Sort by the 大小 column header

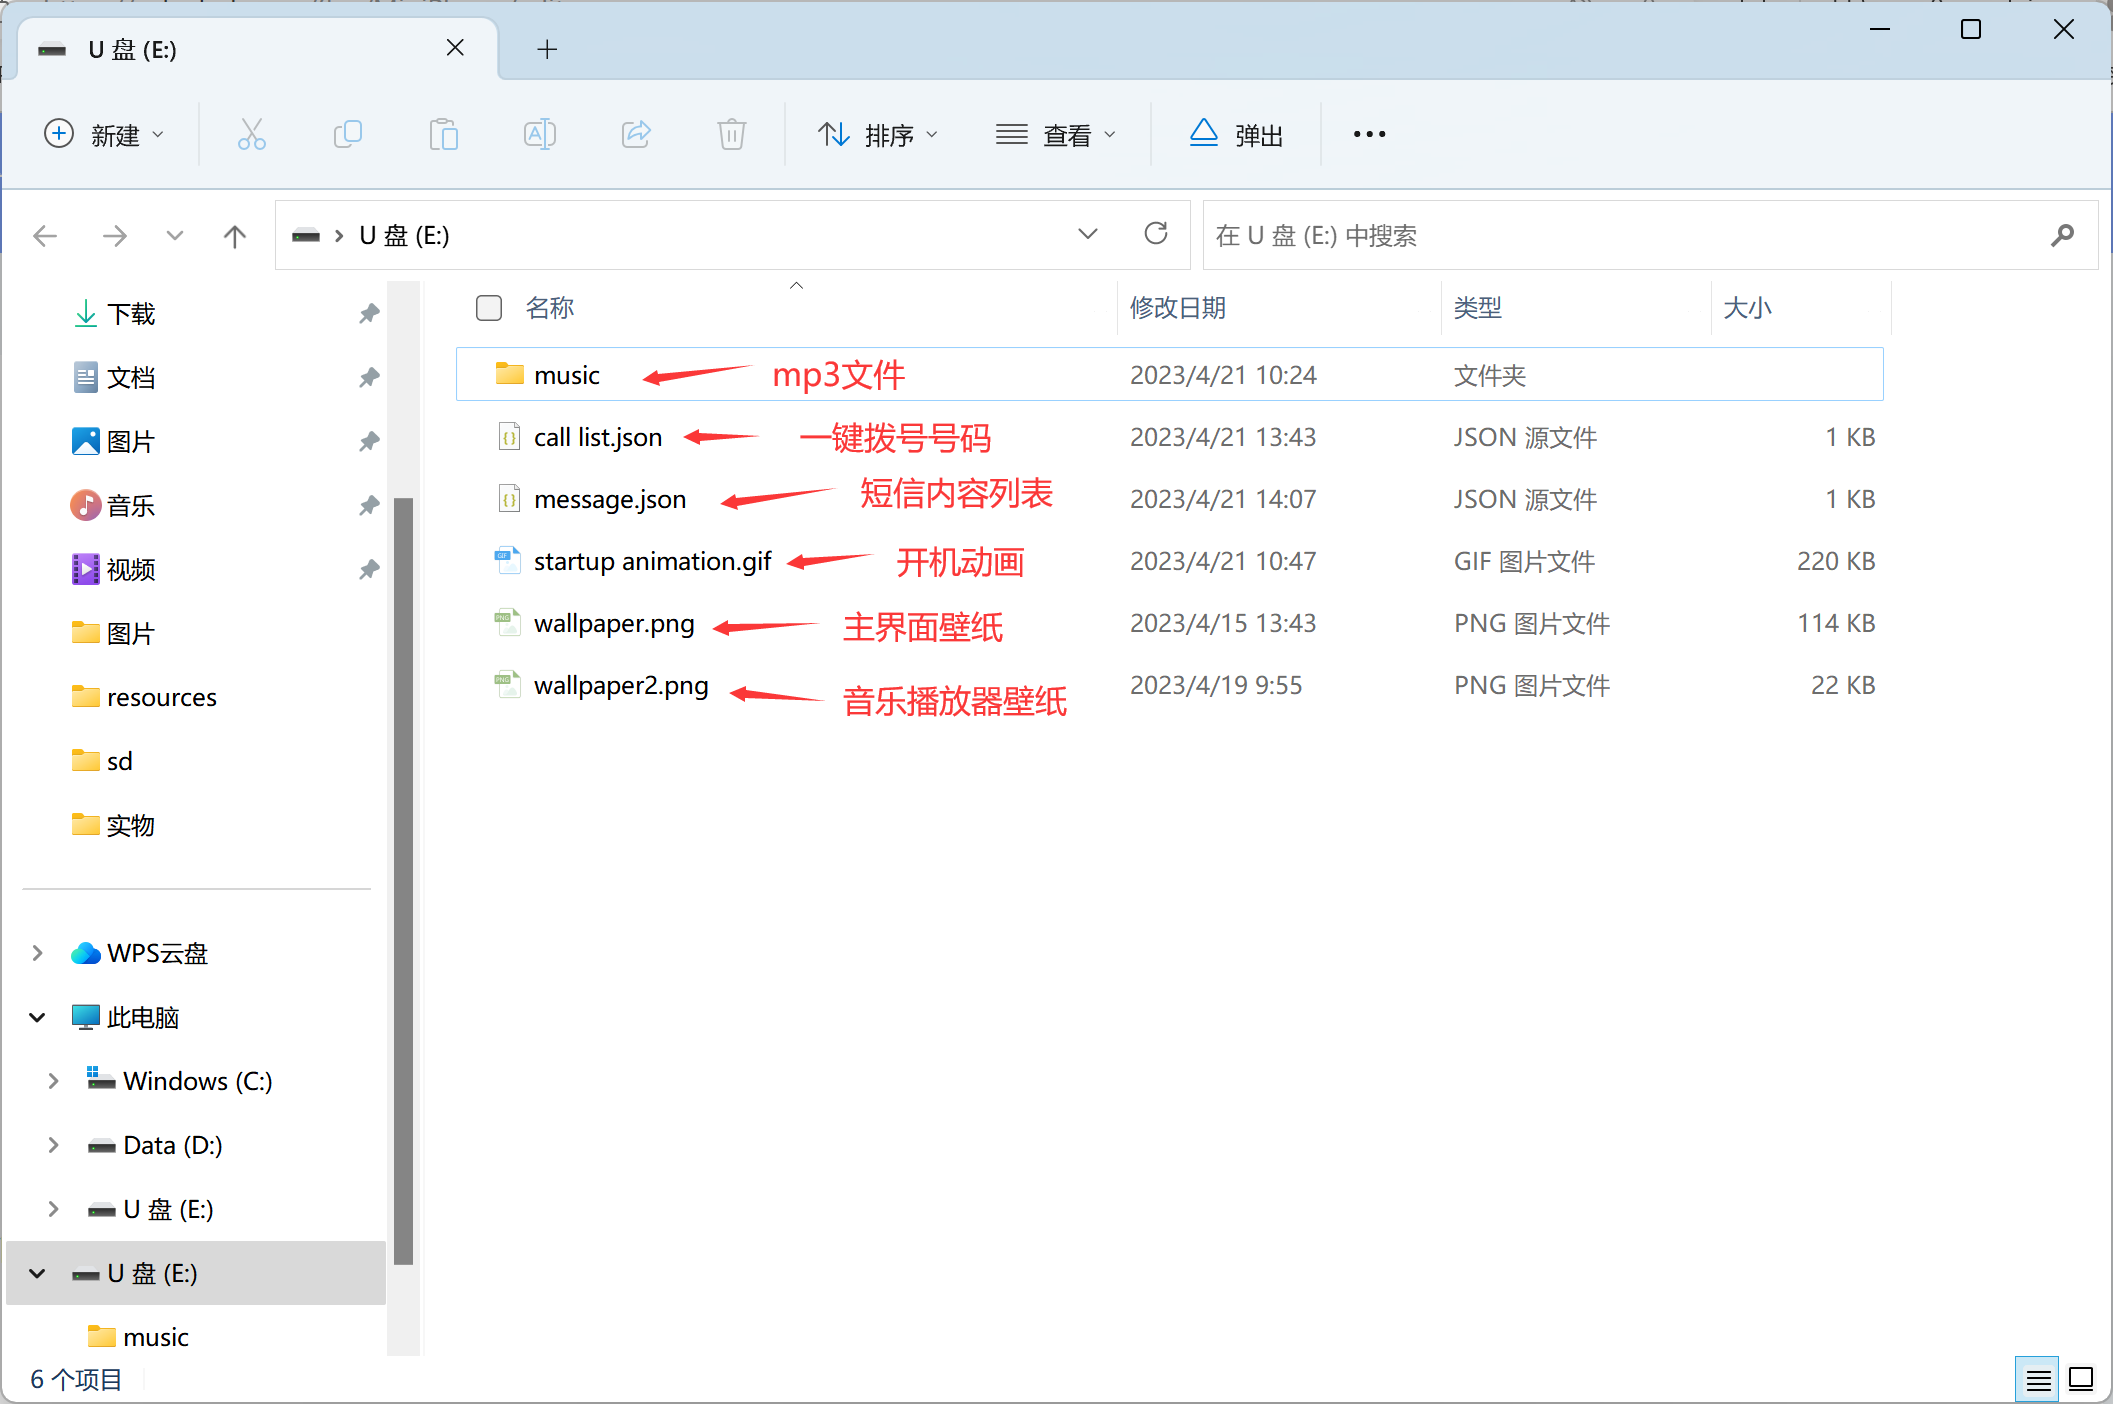click(x=1747, y=308)
